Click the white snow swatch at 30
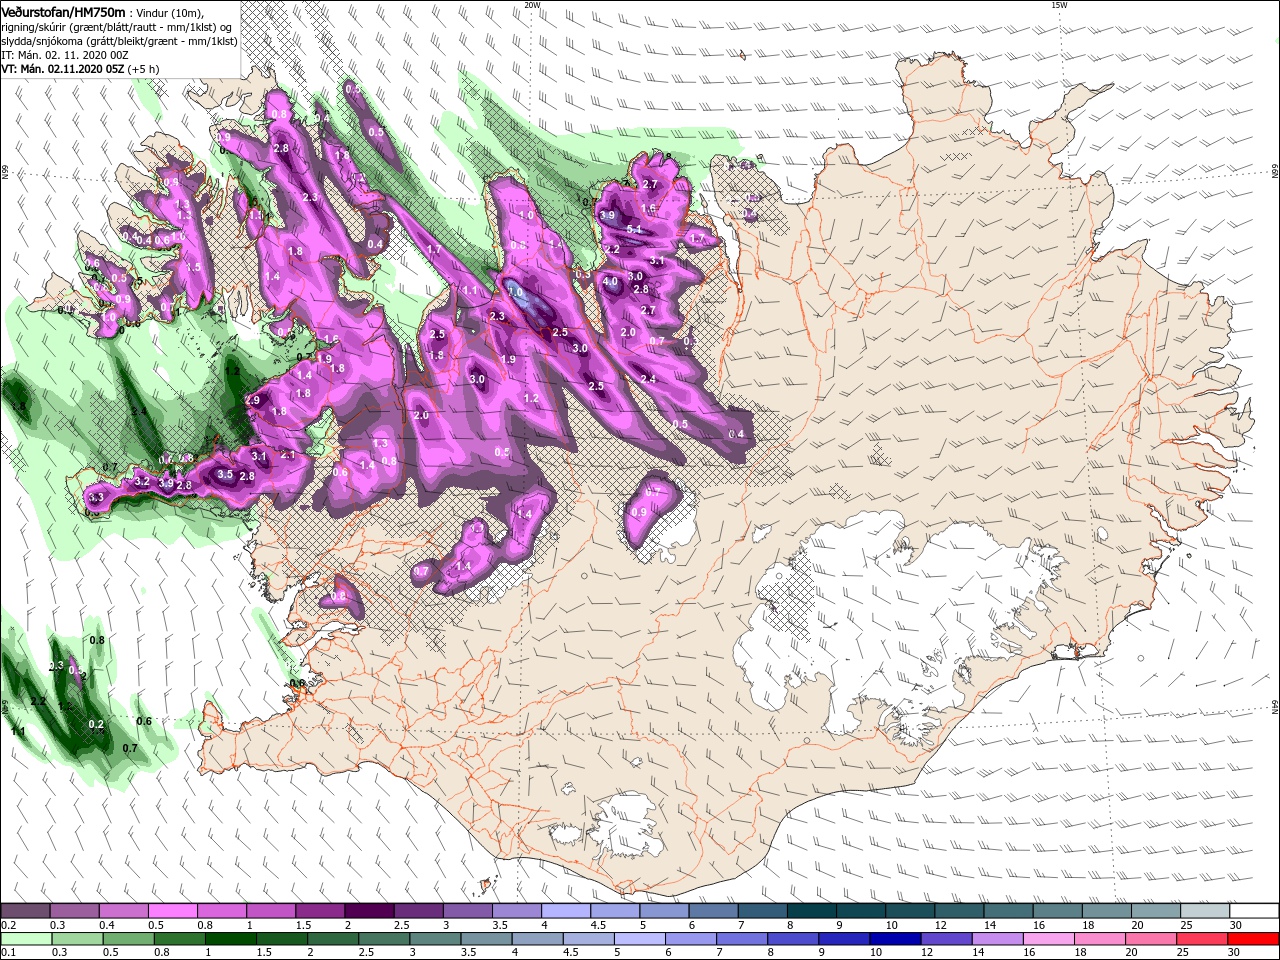This screenshot has height=960, width=1280. [1253, 911]
